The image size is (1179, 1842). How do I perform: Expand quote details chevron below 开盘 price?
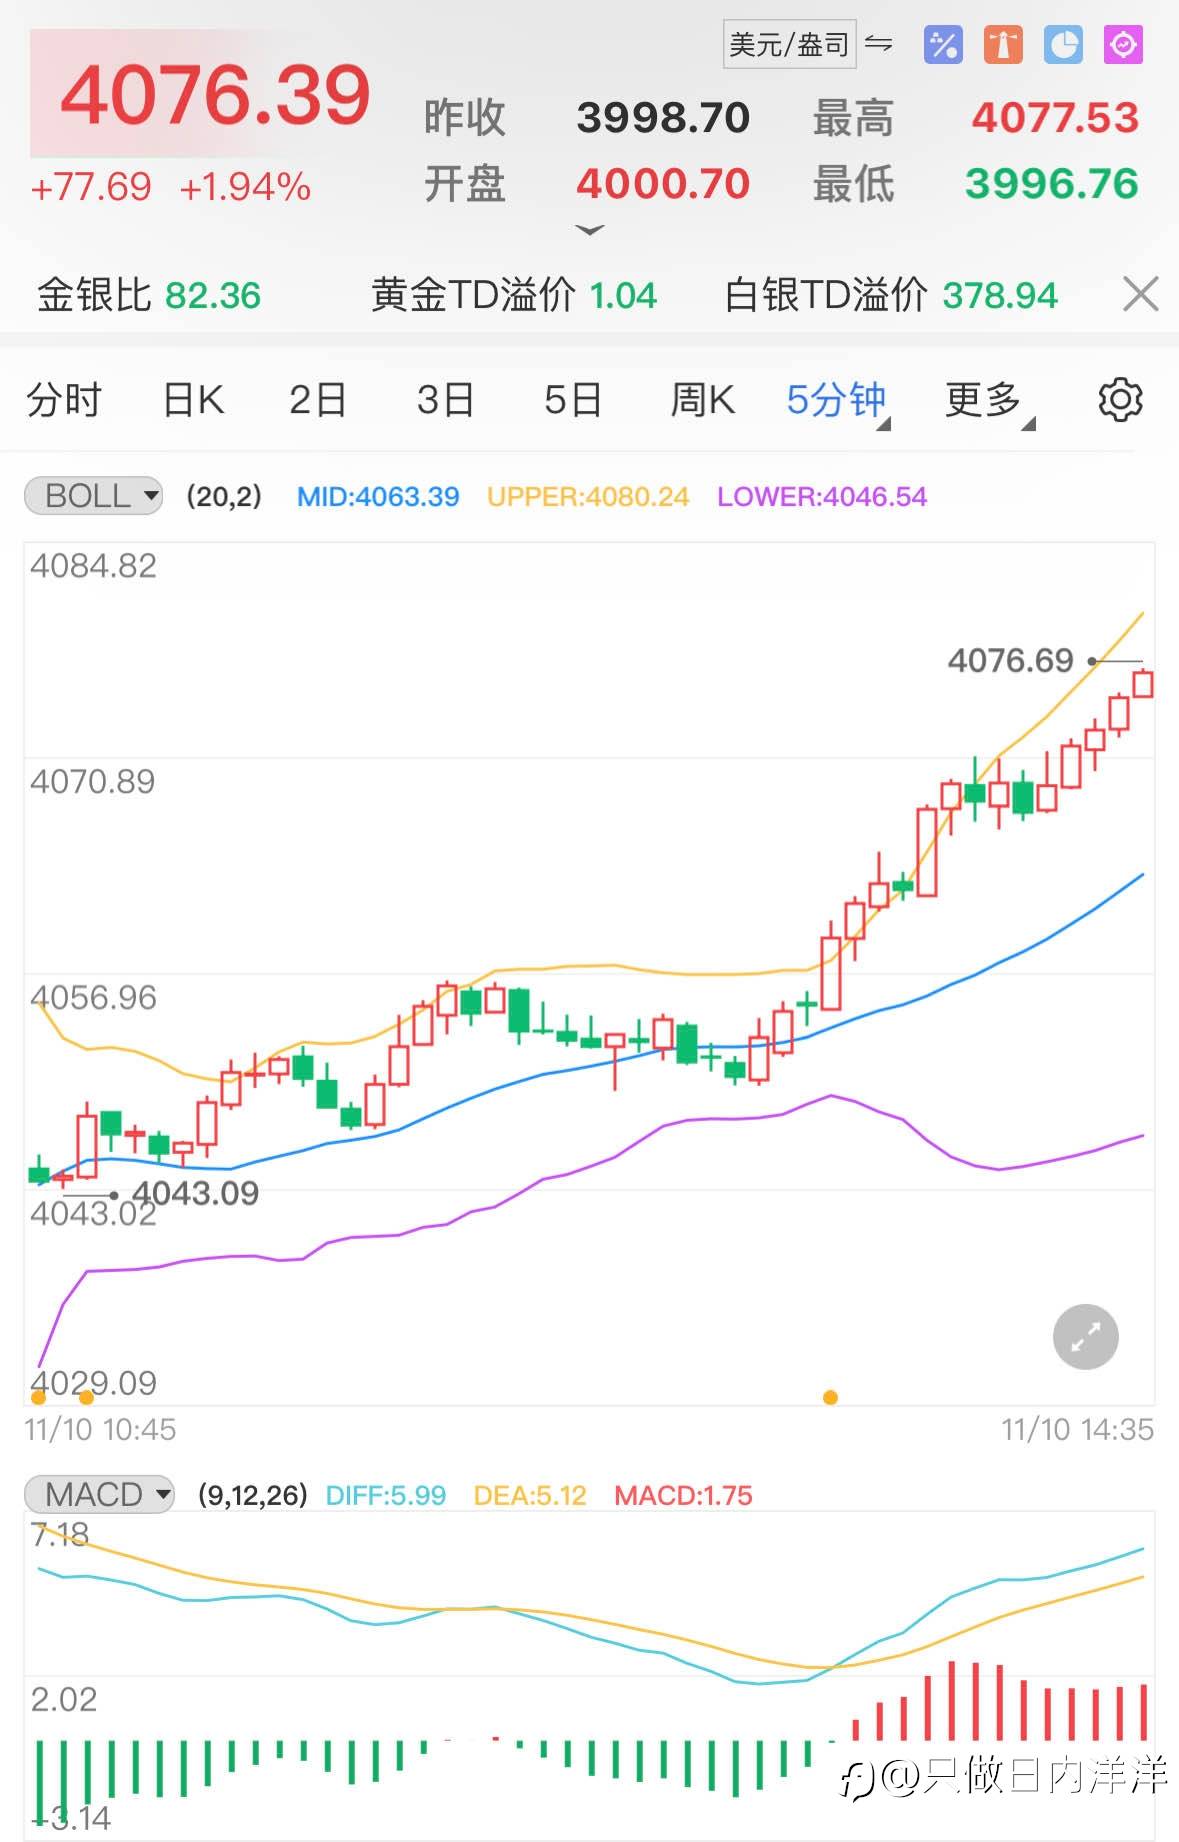coord(590,230)
